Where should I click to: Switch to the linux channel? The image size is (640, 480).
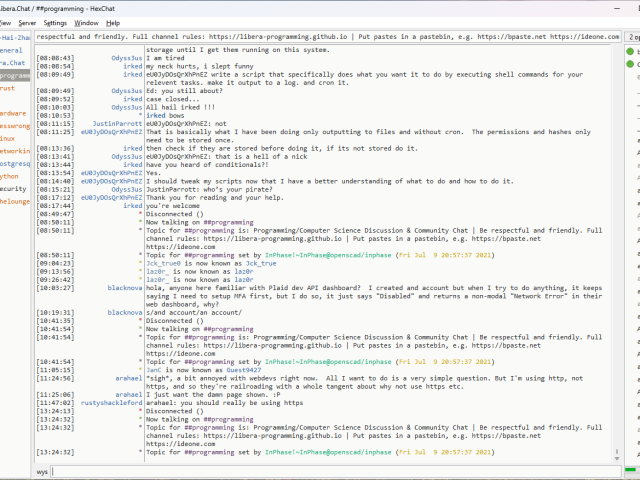[8, 138]
